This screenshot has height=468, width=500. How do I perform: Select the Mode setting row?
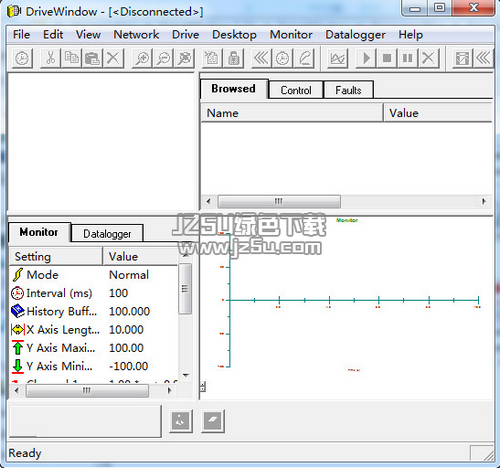coord(94,275)
